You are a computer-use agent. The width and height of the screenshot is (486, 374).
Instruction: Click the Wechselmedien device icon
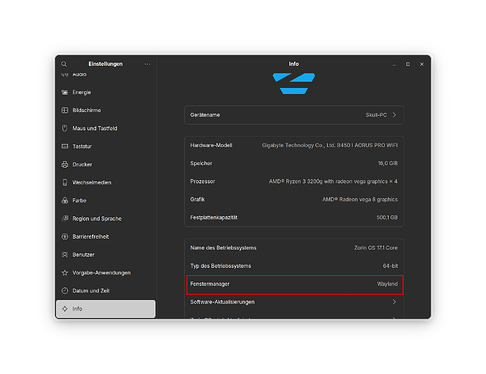[65, 182]
